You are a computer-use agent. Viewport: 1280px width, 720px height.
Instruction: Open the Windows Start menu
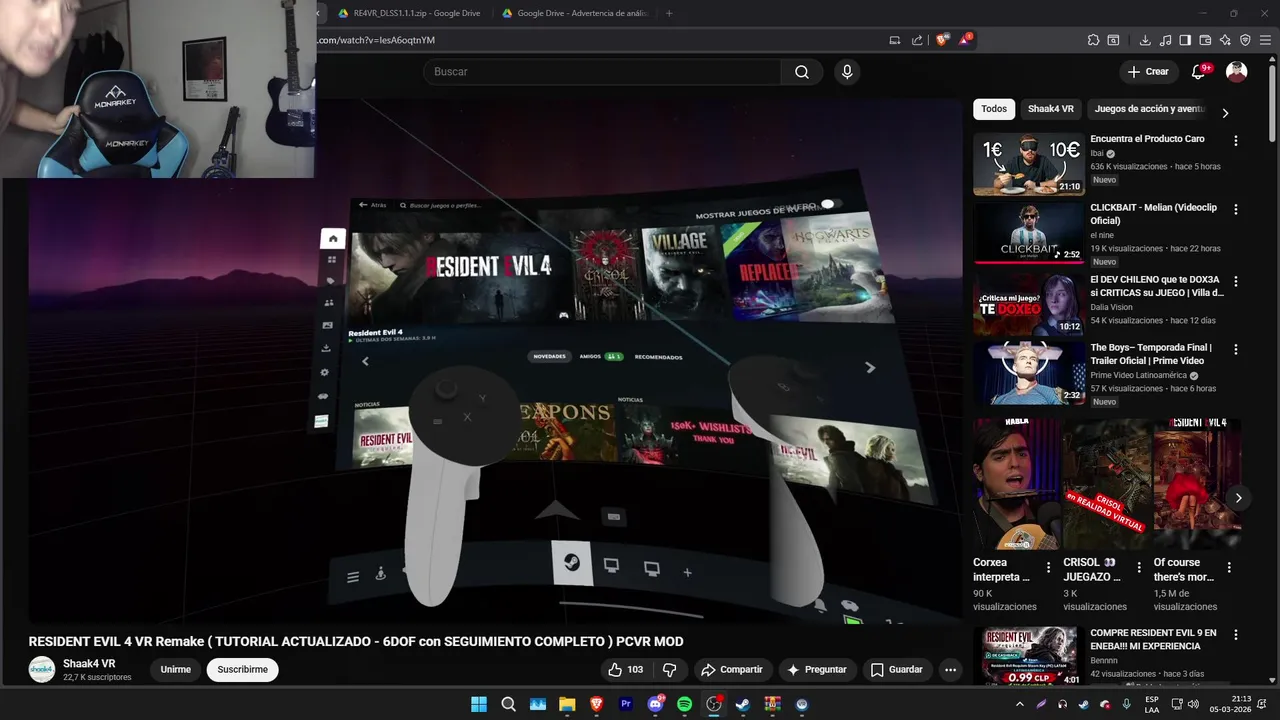[479, 704]
